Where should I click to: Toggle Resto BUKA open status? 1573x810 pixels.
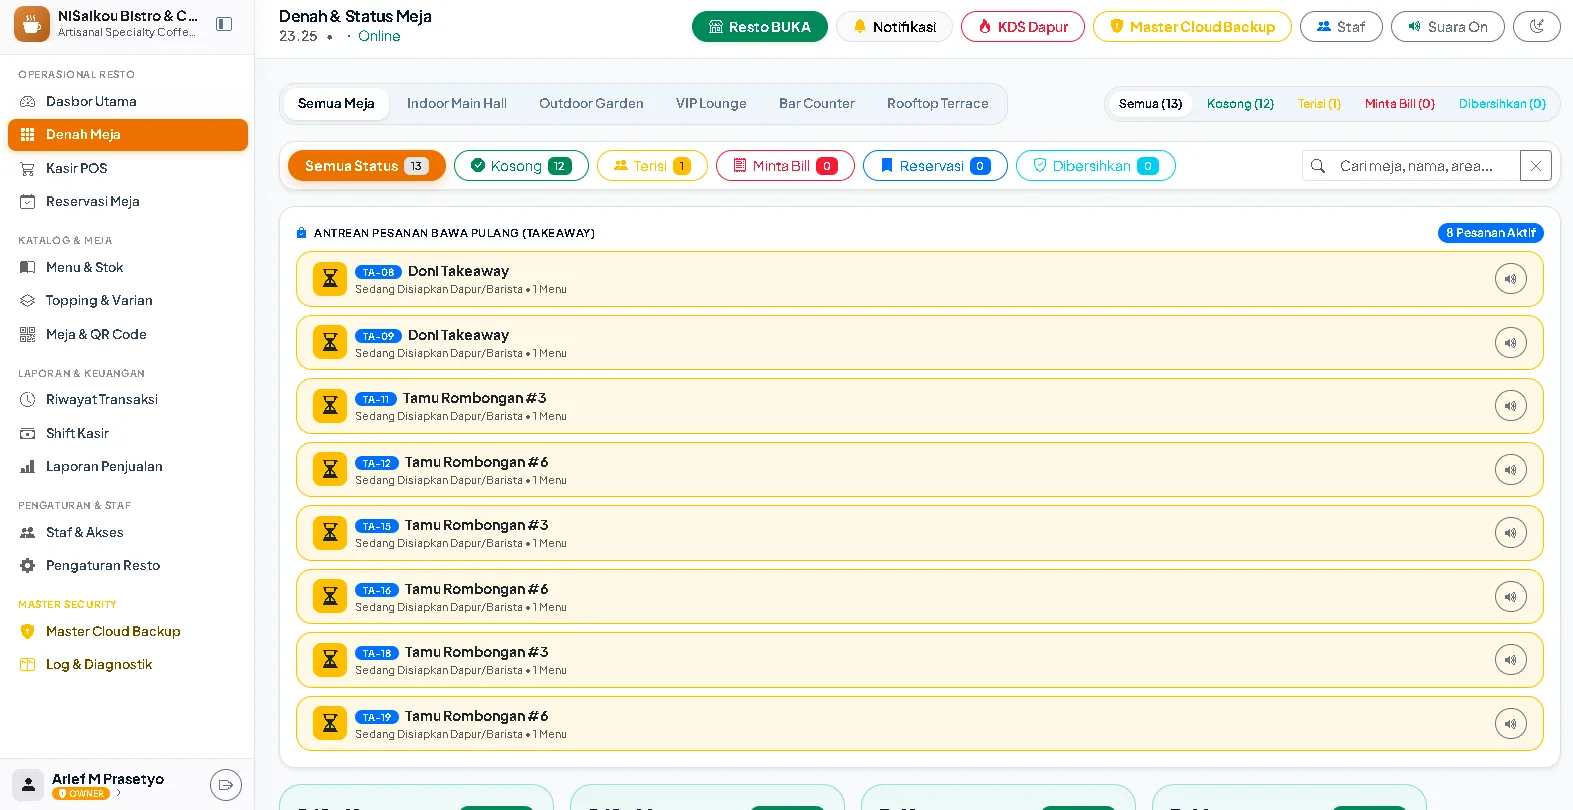[760, 27]
